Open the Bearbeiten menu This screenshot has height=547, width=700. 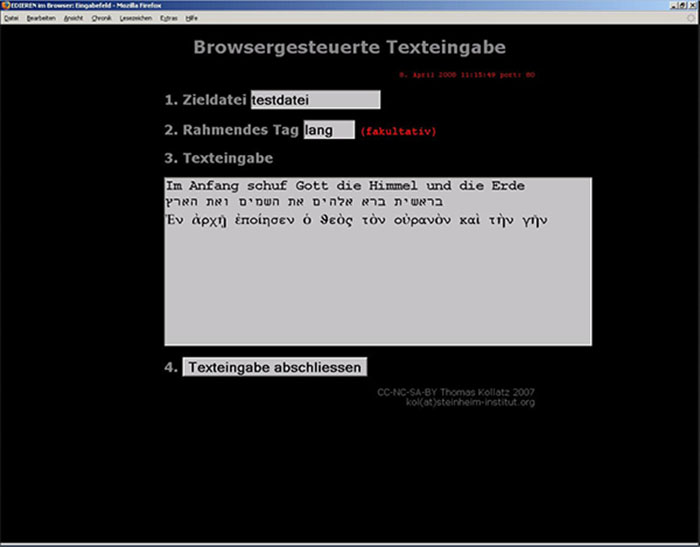coord(41,18)
